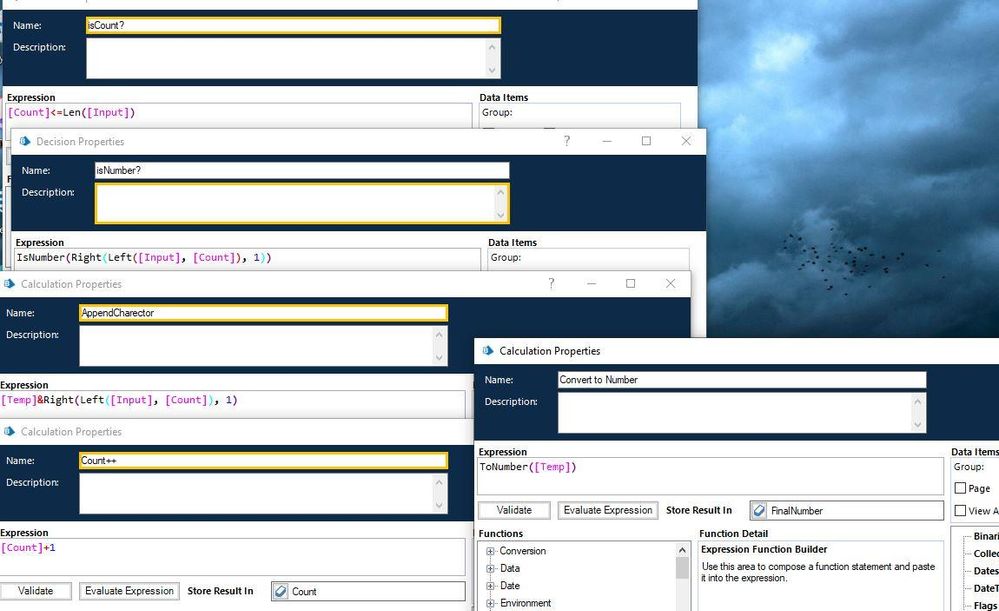The width and height of the screenshot is (999, 611).
Task: Click Validate in Convert to Number dialog
Action: (x=513, y=510)
